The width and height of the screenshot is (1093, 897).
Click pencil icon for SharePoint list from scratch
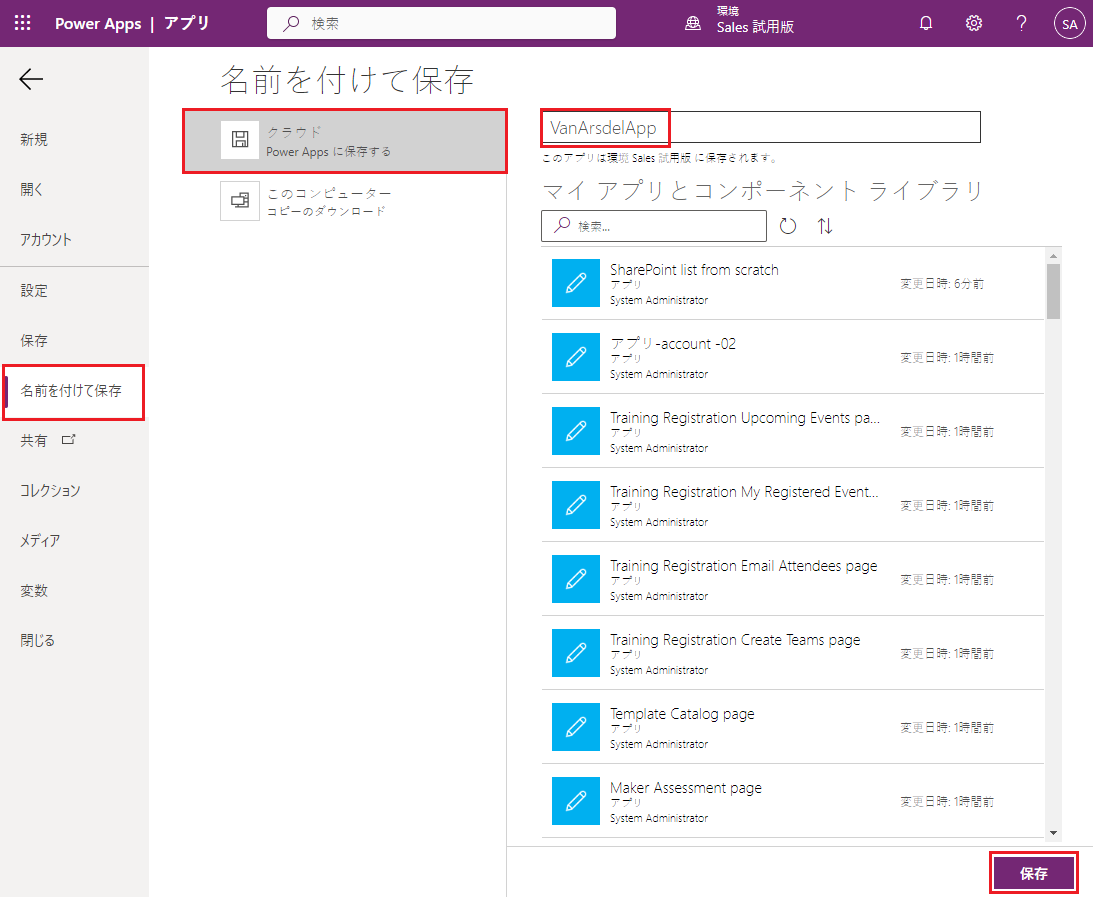pyautogui.click(x=576, y=283)
